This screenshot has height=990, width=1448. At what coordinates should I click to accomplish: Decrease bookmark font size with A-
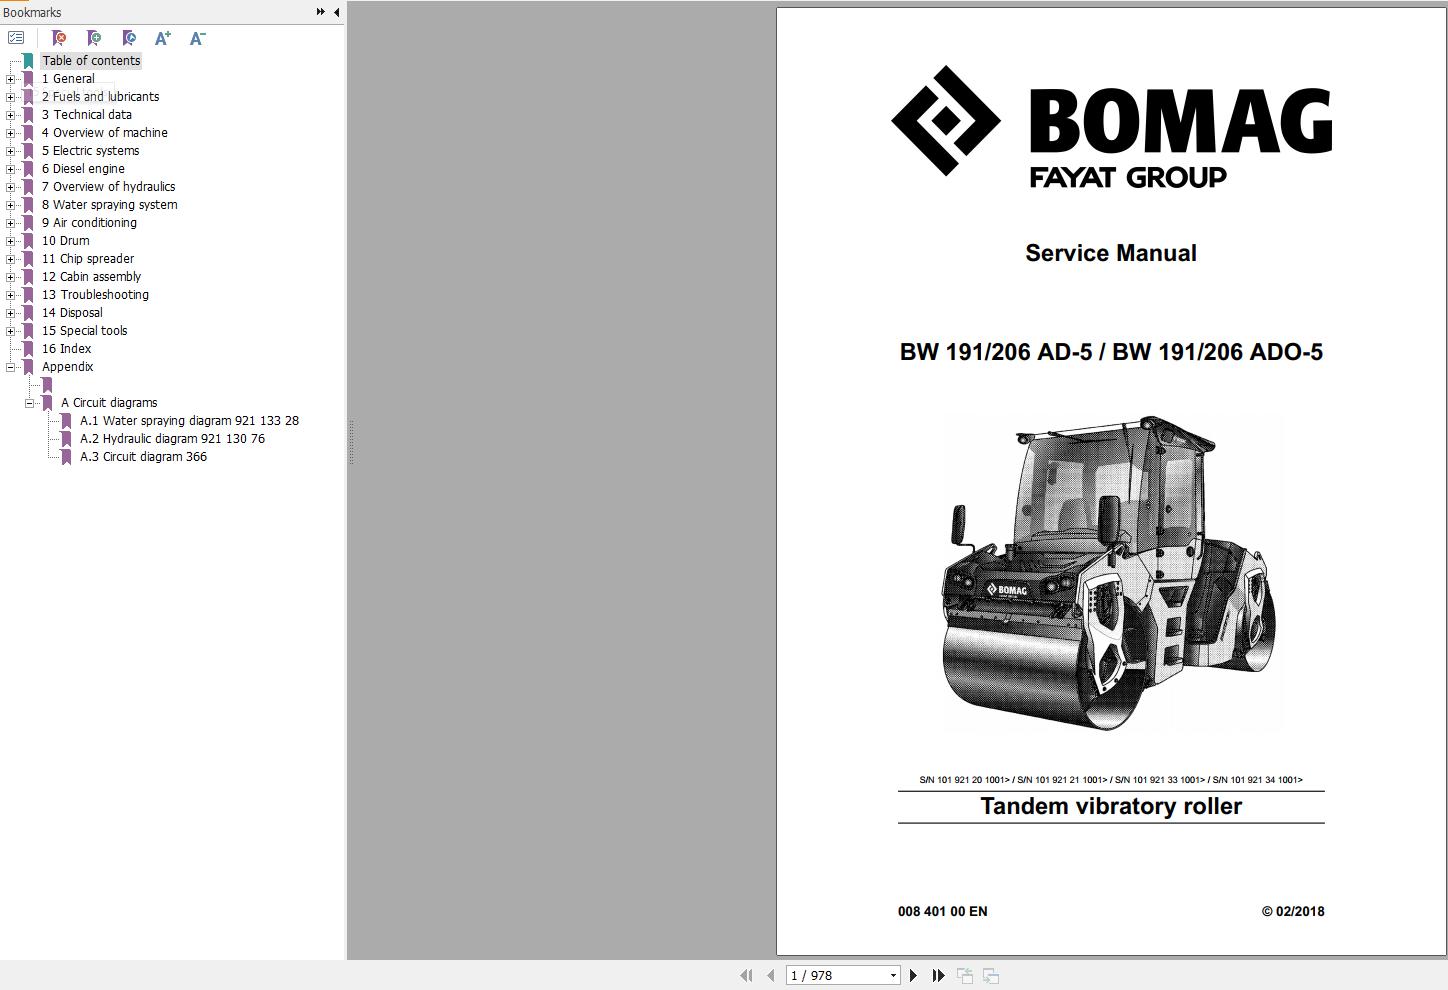[198, 38]
